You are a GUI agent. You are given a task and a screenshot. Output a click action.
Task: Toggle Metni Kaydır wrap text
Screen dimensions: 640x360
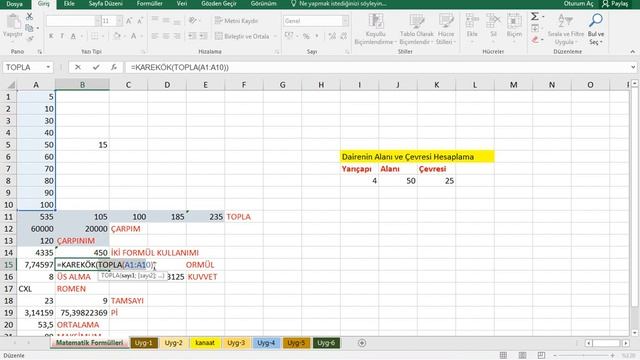236,20
